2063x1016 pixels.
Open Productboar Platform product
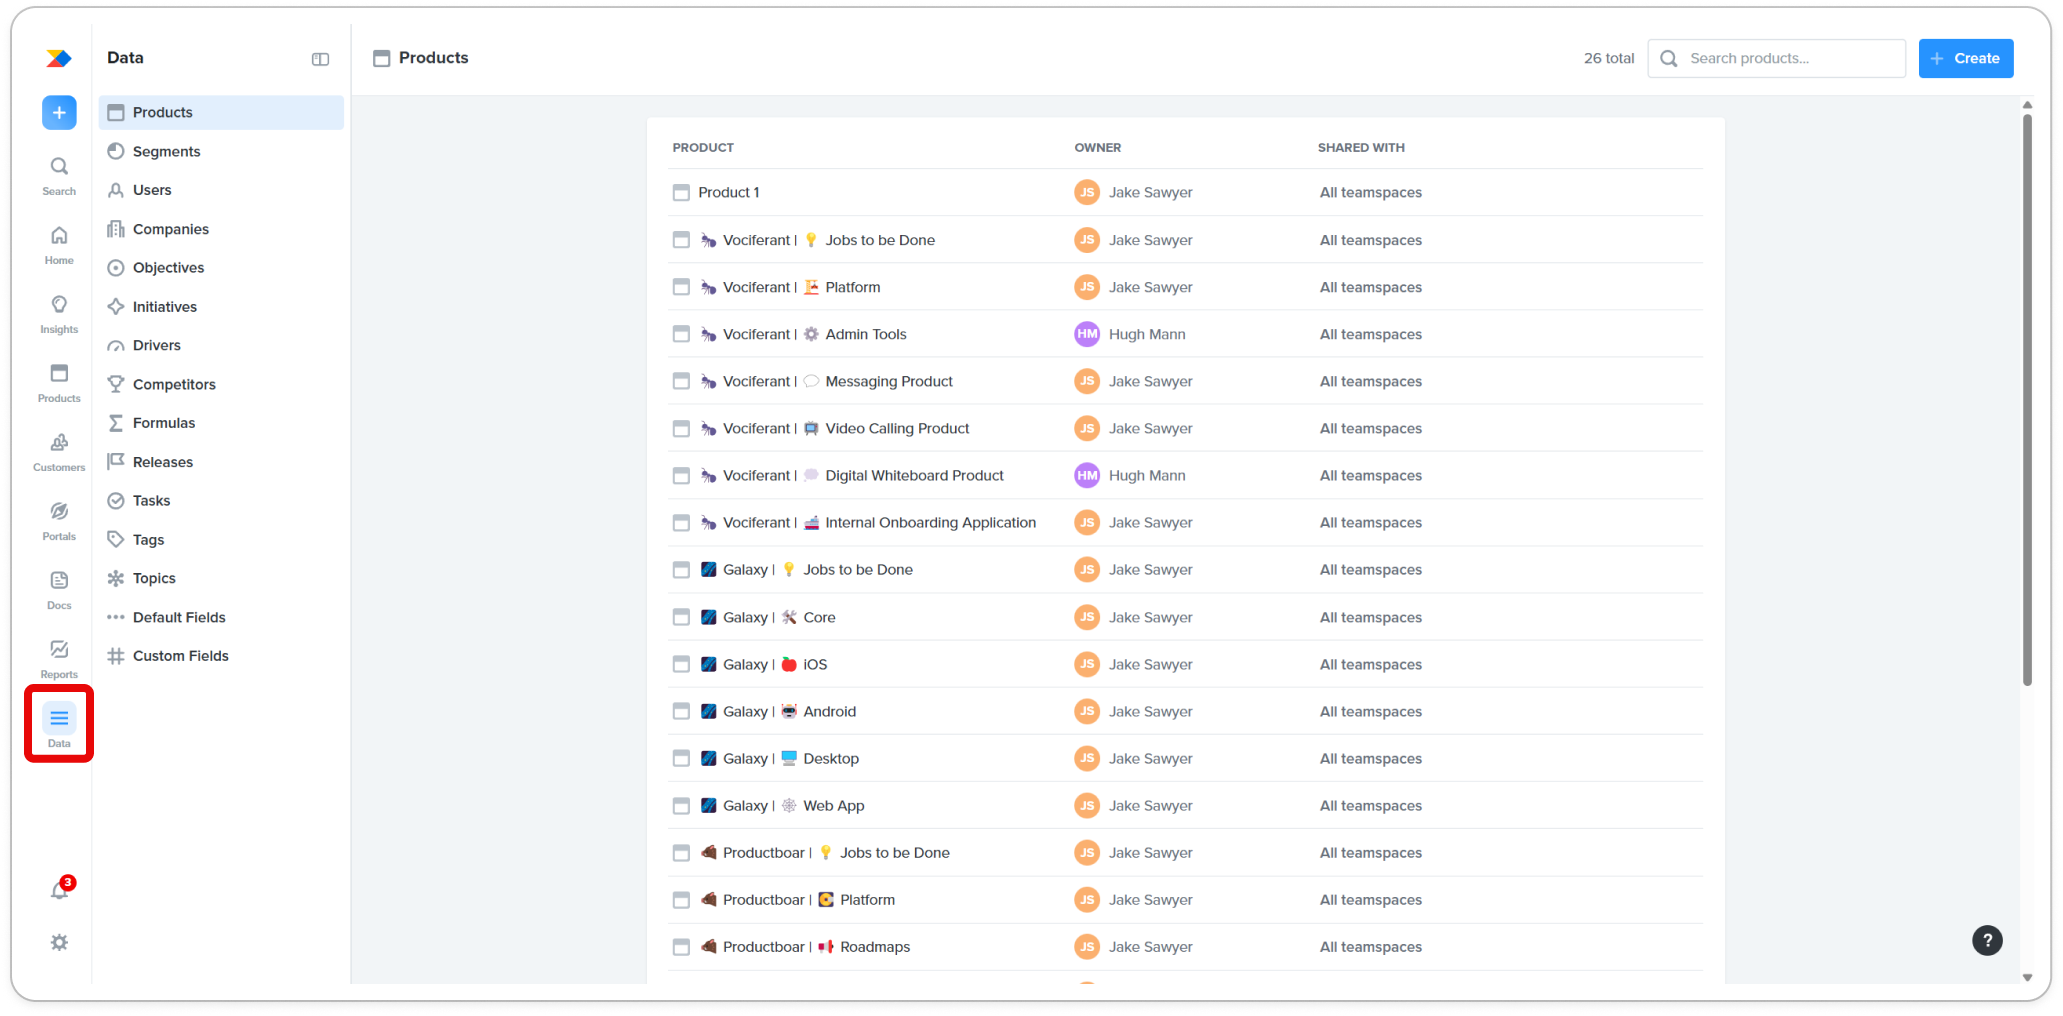pyautogui.click(x=1186, y=900)
